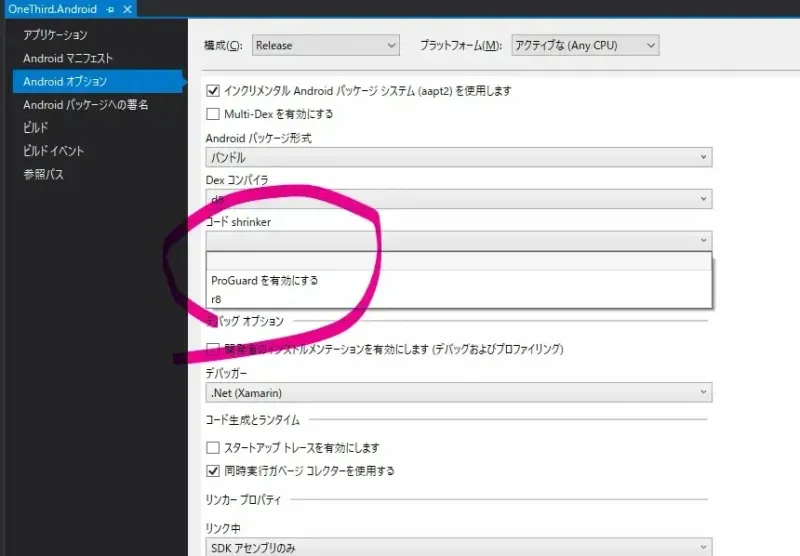Uncheck the incremental aapt2 packaging checkbox
This screenshot has height=556, width=800.
(x=212, y=91)
